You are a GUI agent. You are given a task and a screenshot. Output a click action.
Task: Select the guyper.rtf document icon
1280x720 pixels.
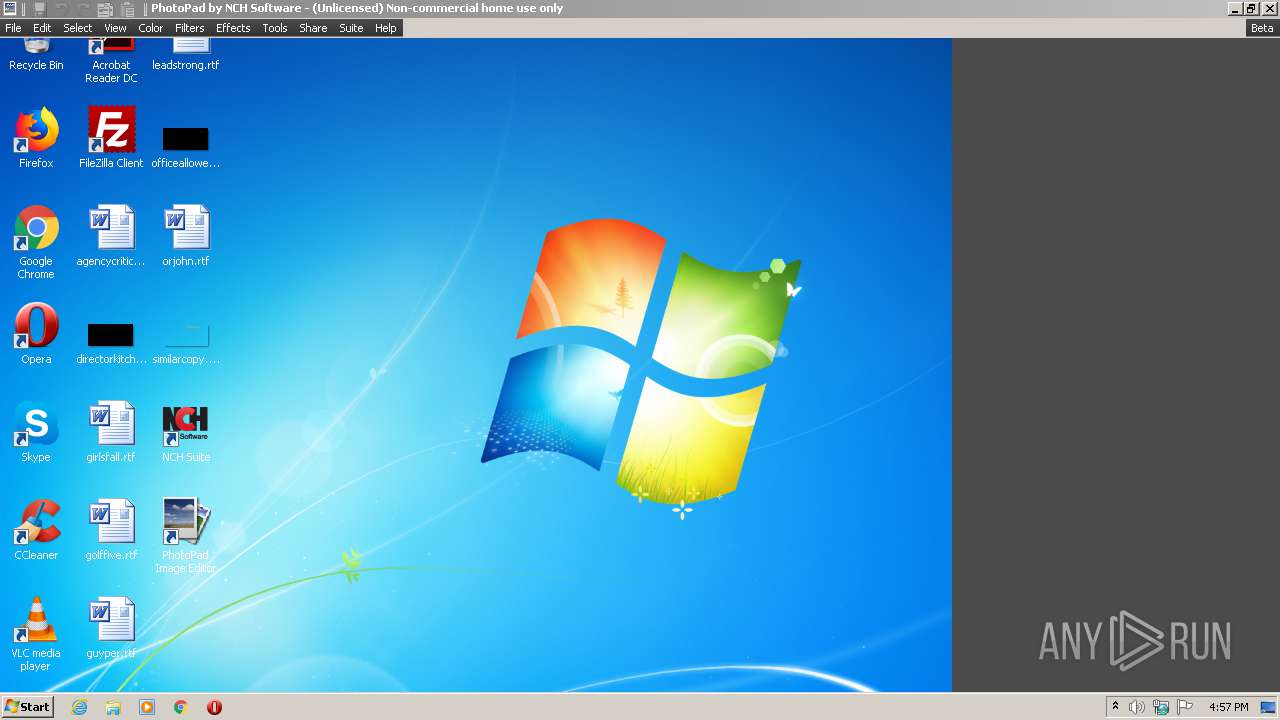click(x=111, y=628)
